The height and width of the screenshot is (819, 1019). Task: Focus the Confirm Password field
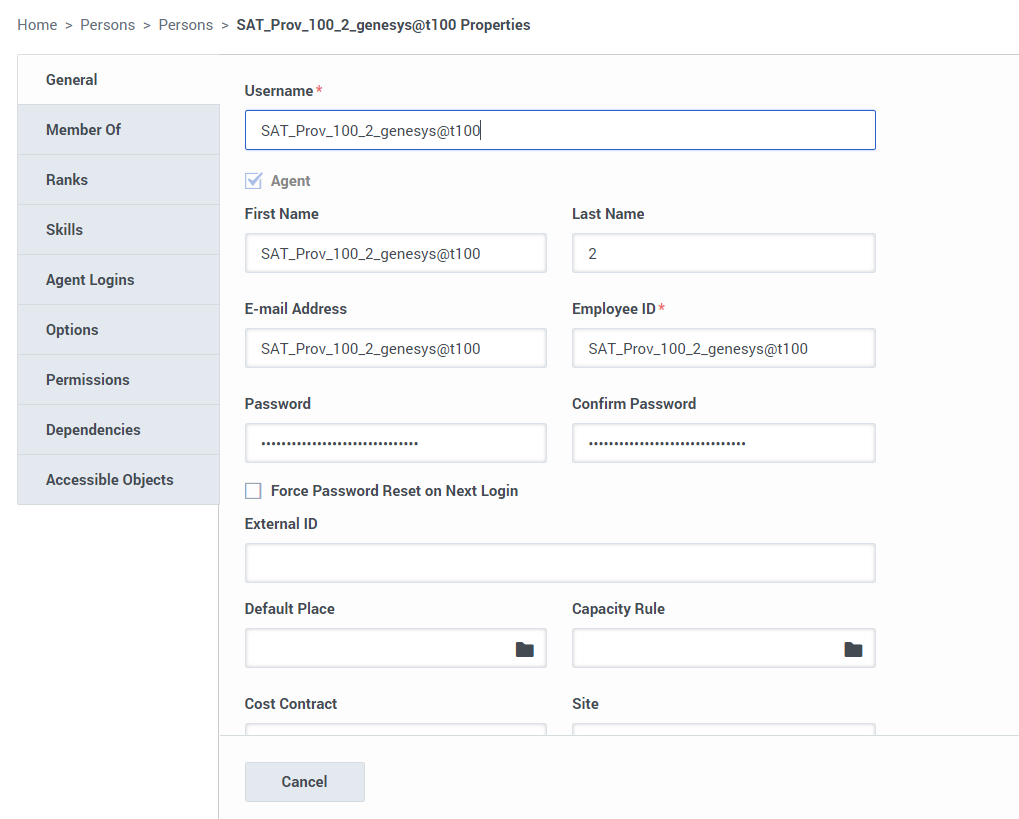coord(723,443)
